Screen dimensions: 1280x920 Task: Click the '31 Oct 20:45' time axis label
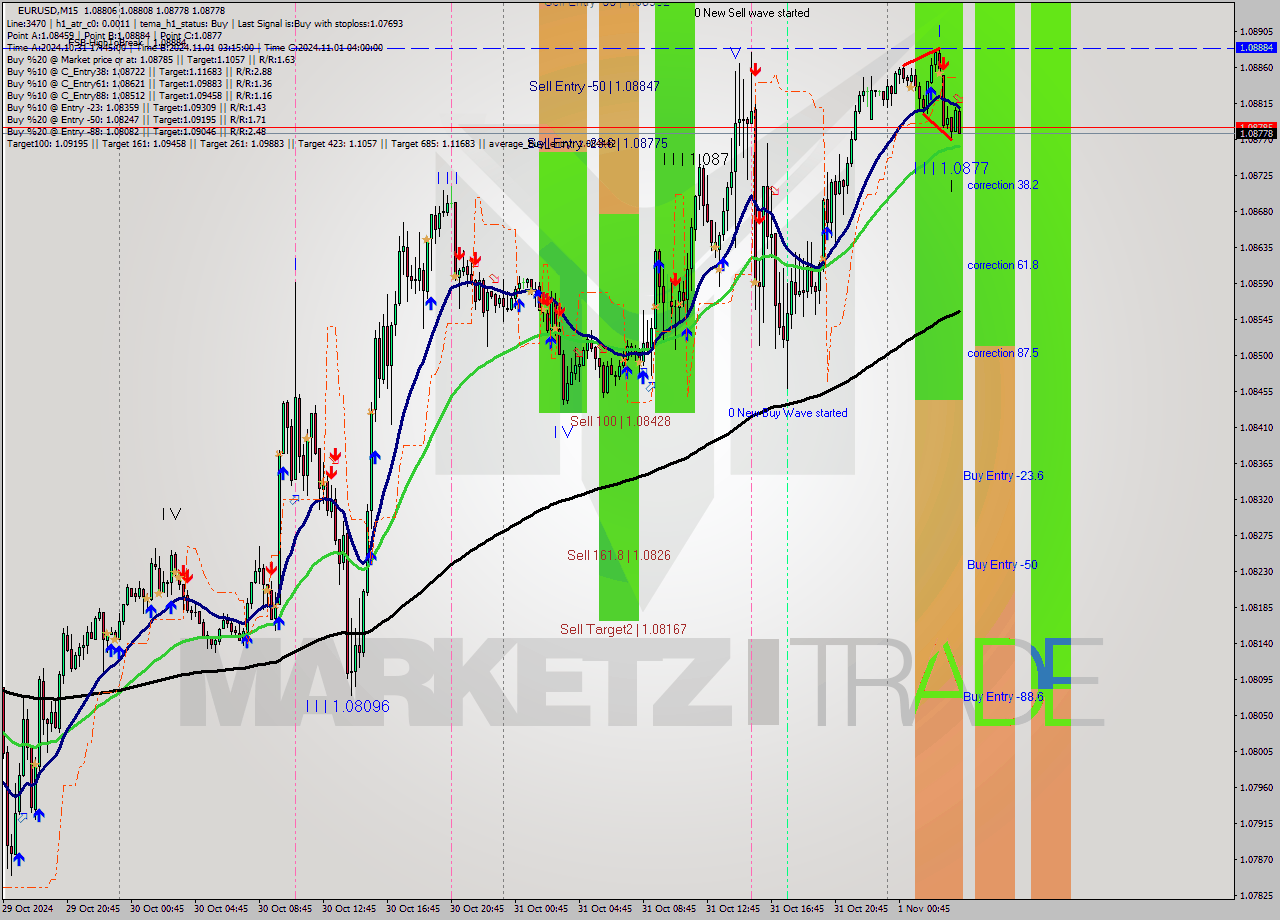860,909
